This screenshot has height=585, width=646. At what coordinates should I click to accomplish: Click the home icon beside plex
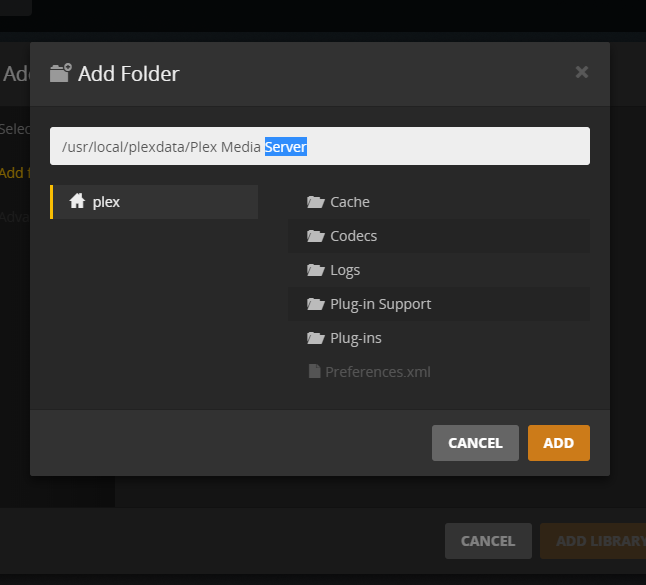click(77, 201)
